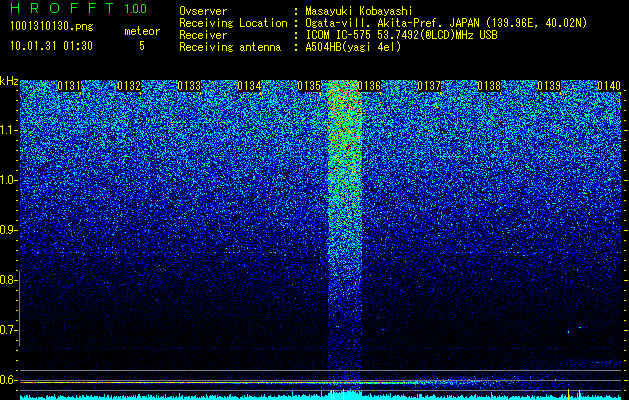
Task: Click the 0.7 kHz axis label
Action: click(x=7, y=330)
